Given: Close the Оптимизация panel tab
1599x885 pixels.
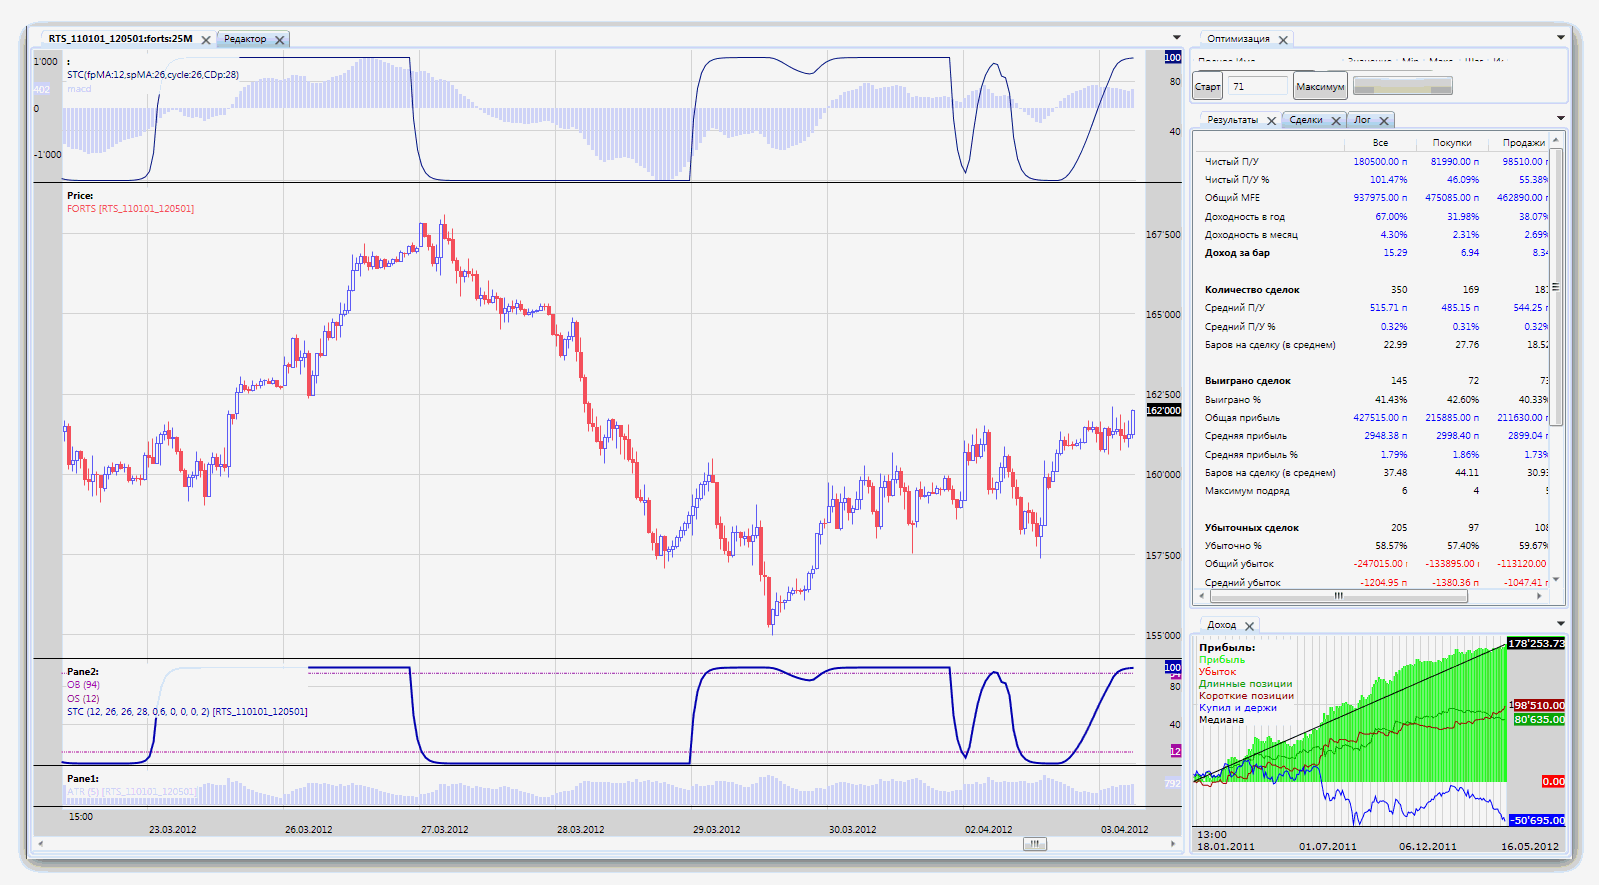Looking at the screenshot, I should 1283,40.
